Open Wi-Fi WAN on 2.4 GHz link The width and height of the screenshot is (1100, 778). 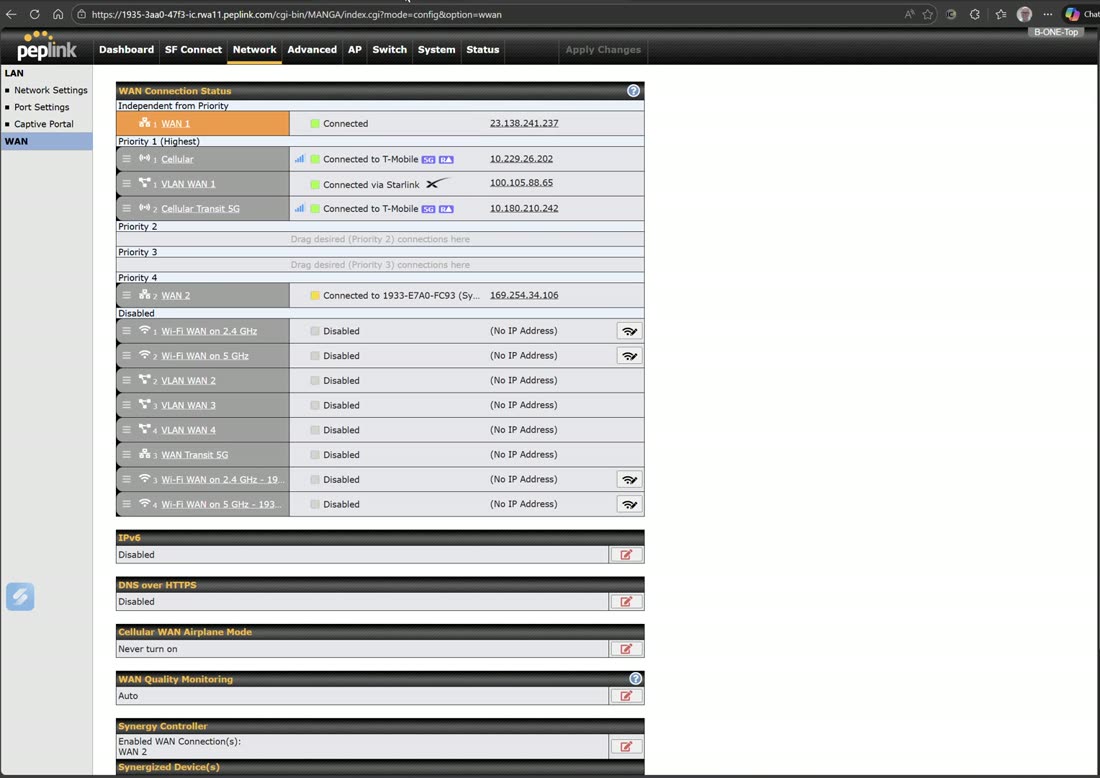[209, 331]
